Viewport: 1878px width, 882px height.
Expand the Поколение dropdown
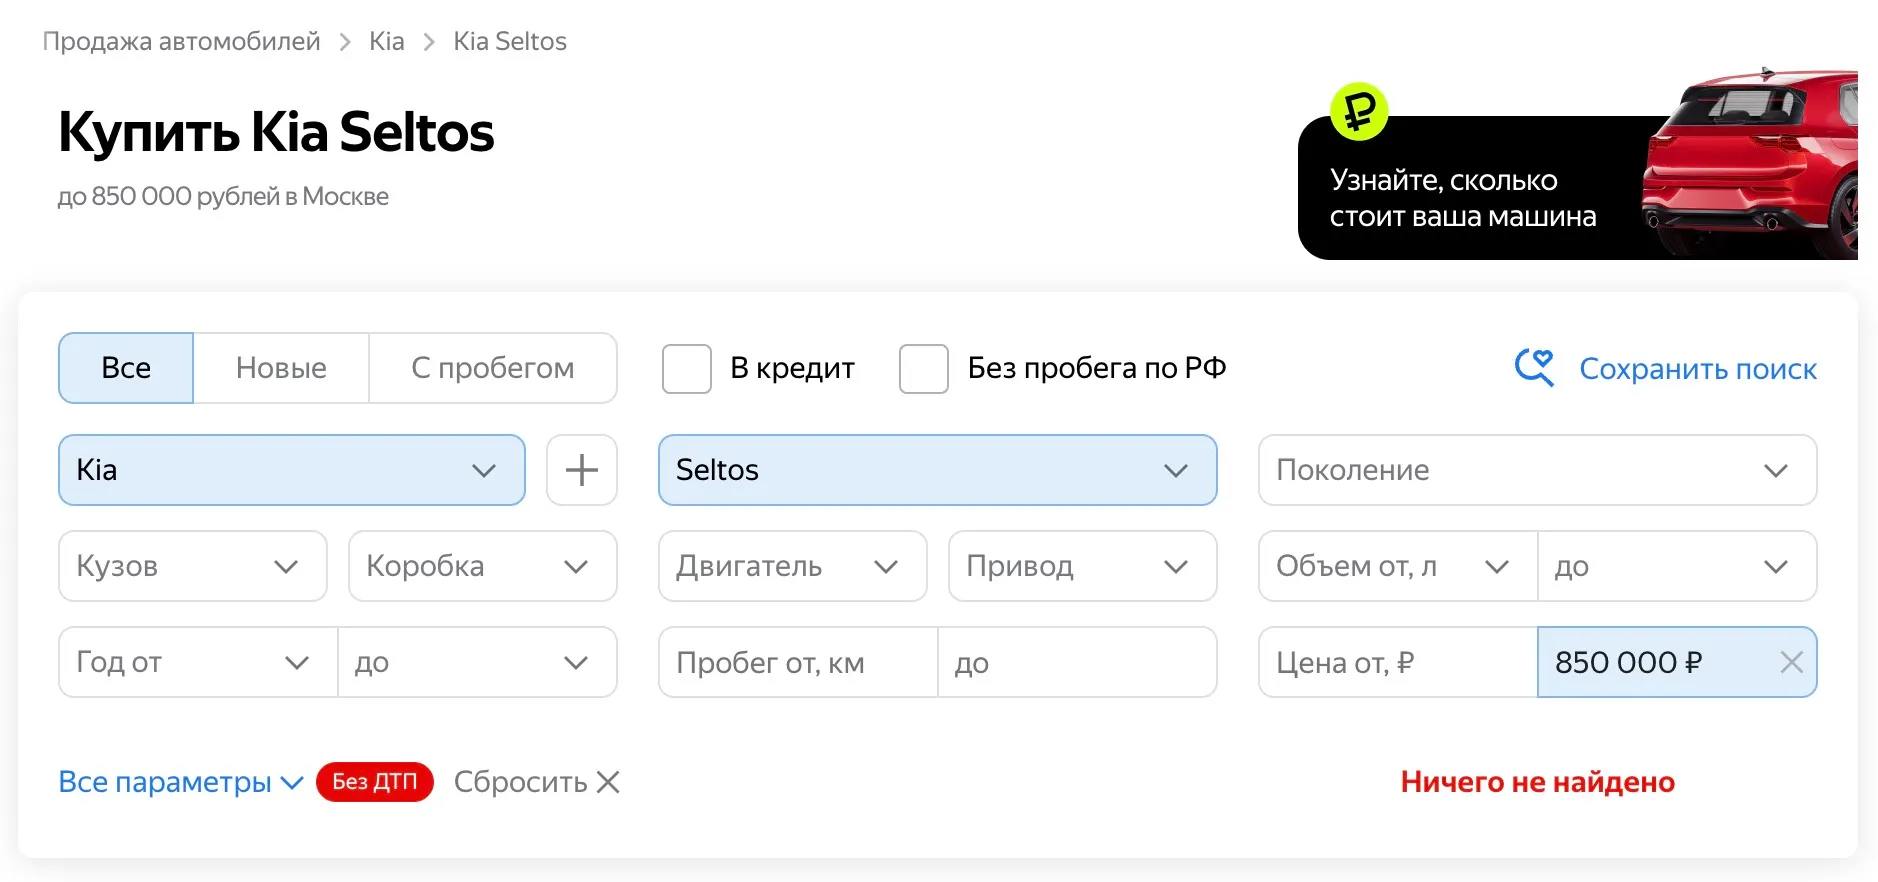[x=1537, y=470]
